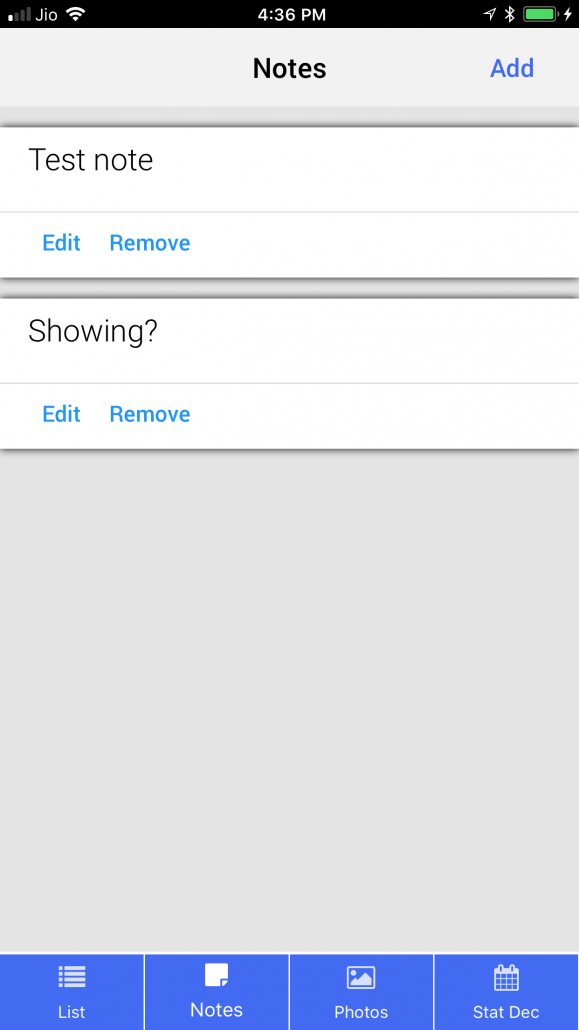Edit the Showing? note
The image size is (579, 1030).
coord(61,414)
